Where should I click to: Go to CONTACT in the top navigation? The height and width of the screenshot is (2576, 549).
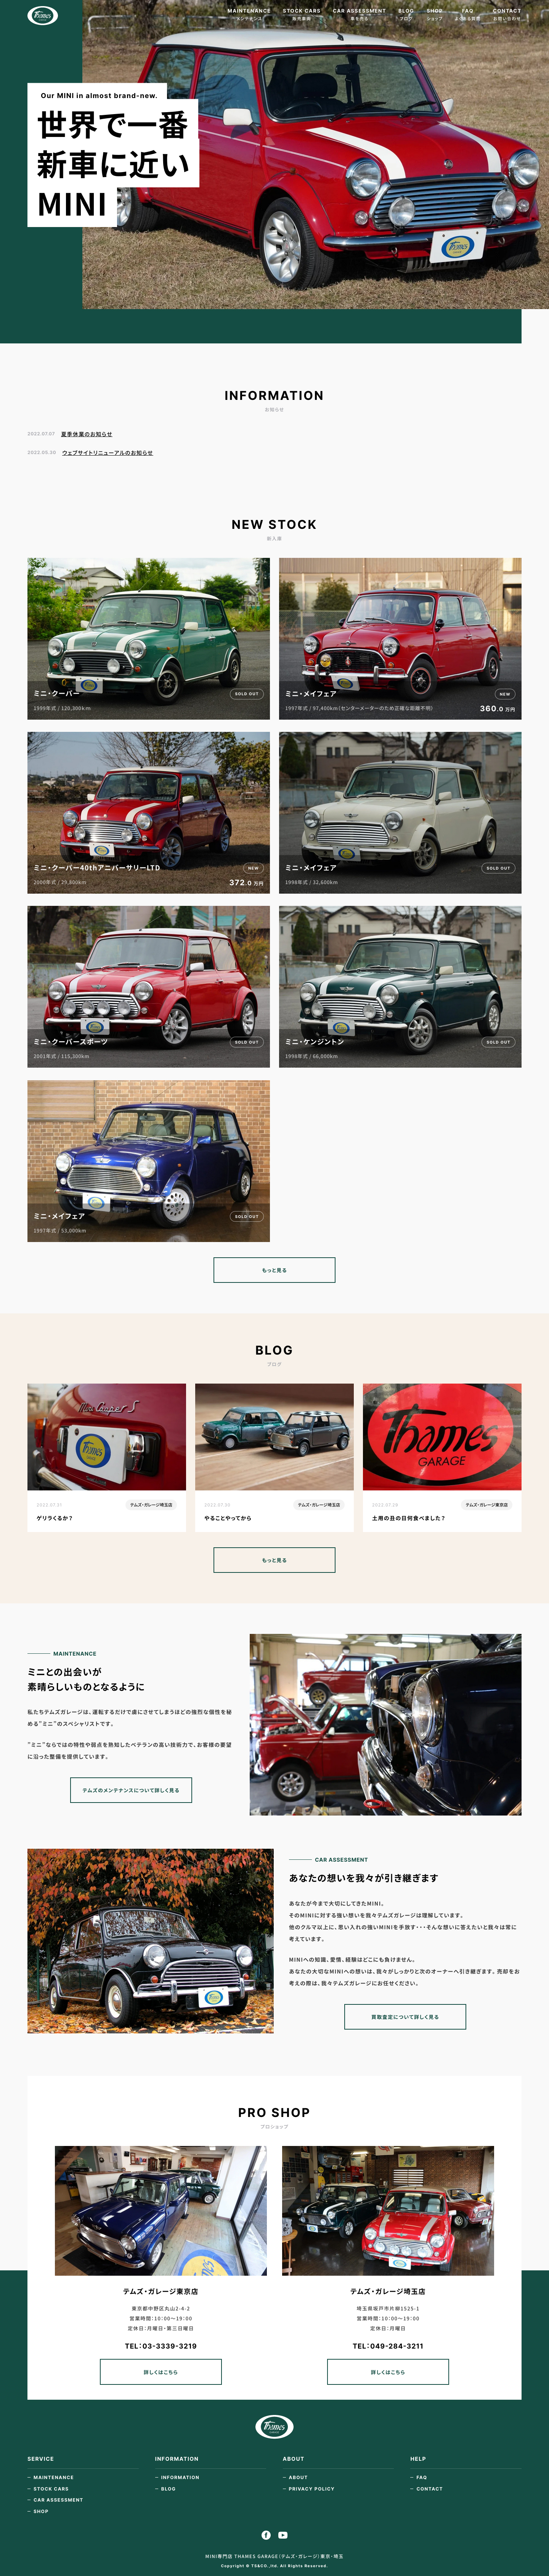point(507,14)
